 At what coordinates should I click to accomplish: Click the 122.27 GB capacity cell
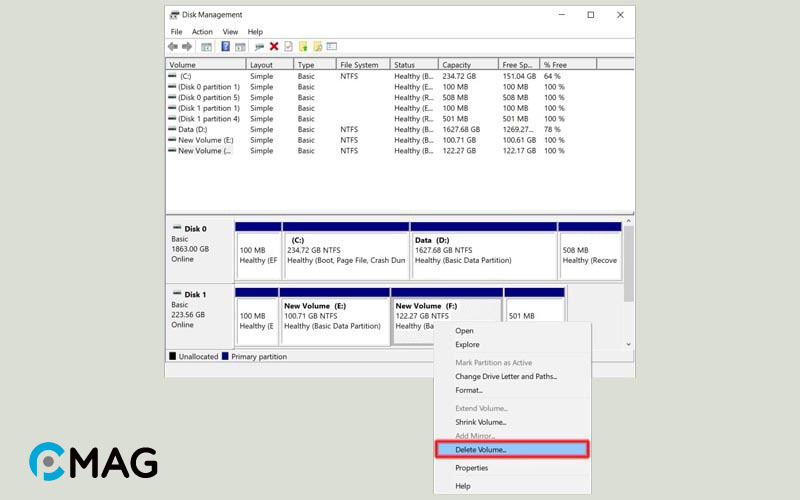pos(459,151)
